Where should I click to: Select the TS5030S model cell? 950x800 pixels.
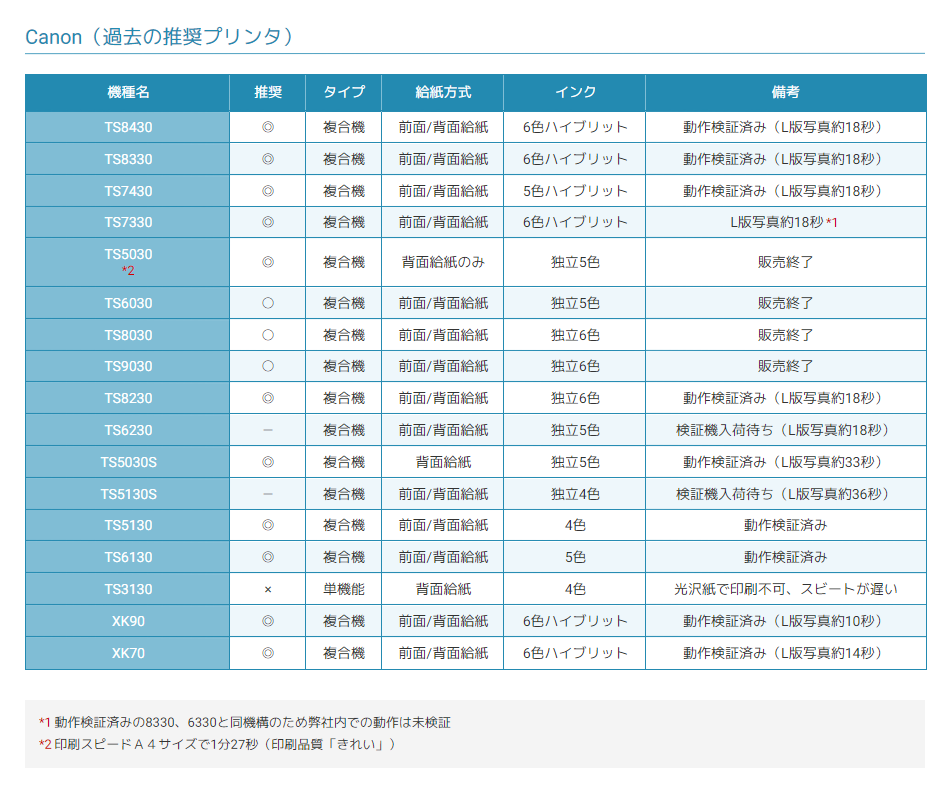pos(128,462)
